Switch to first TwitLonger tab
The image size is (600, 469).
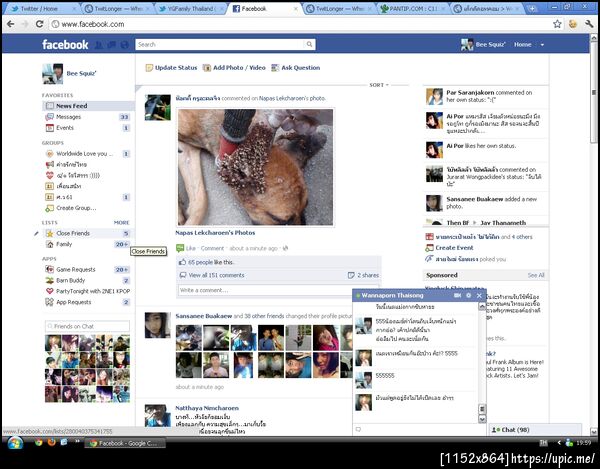pyautogui.click(x=117, y=8)
